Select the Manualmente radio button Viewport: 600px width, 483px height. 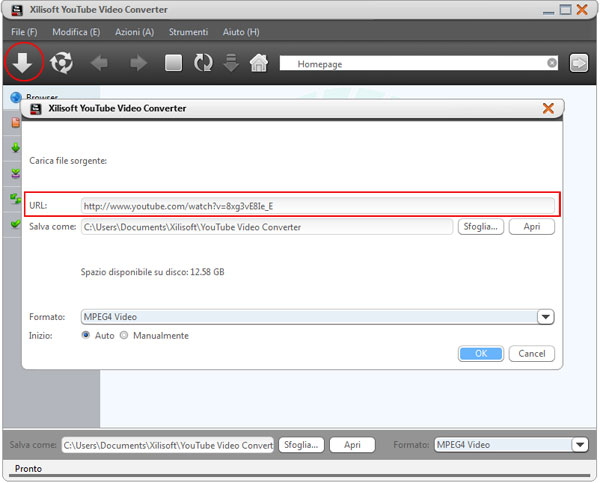click(124, 335)
